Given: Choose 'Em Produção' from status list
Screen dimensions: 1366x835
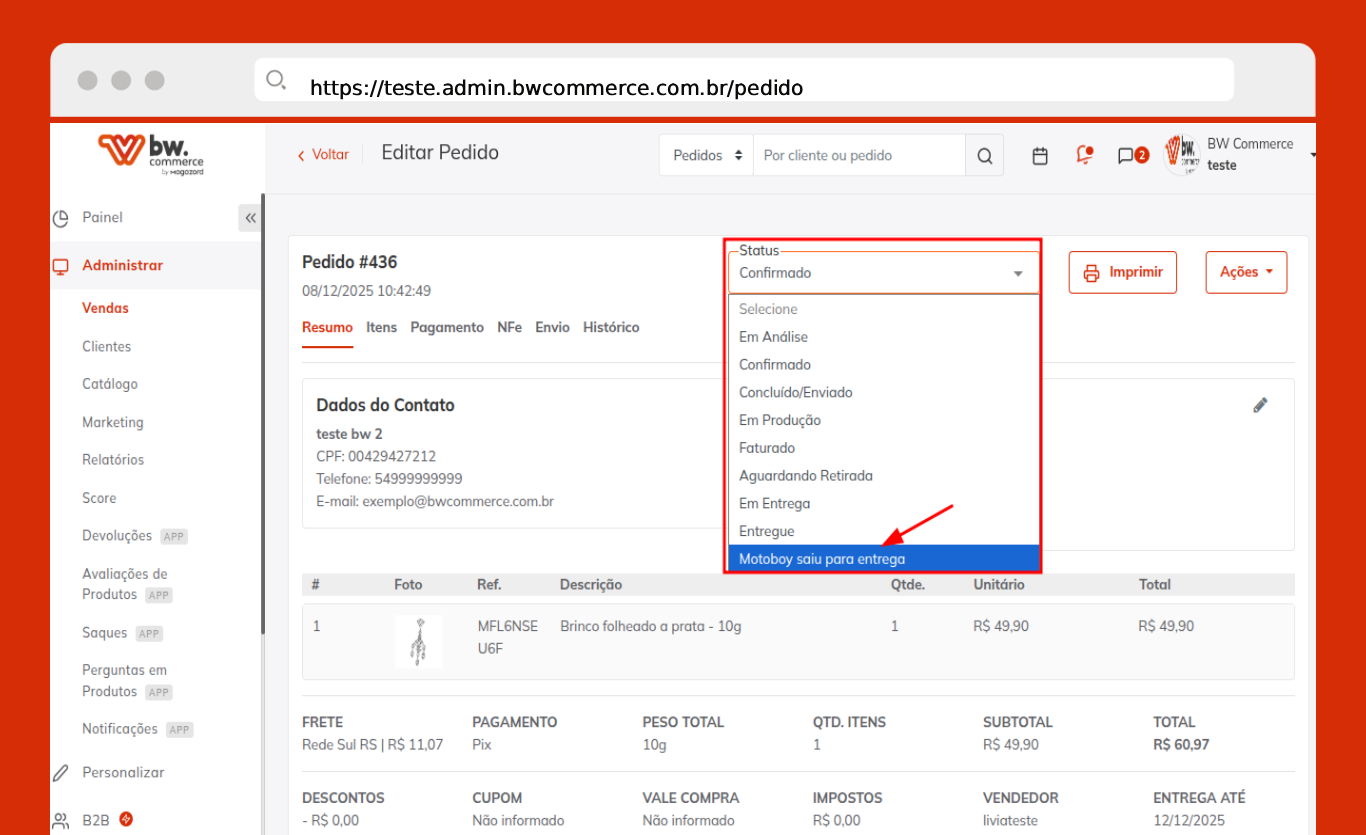Looking at the screenshot, I should point(780,420).
